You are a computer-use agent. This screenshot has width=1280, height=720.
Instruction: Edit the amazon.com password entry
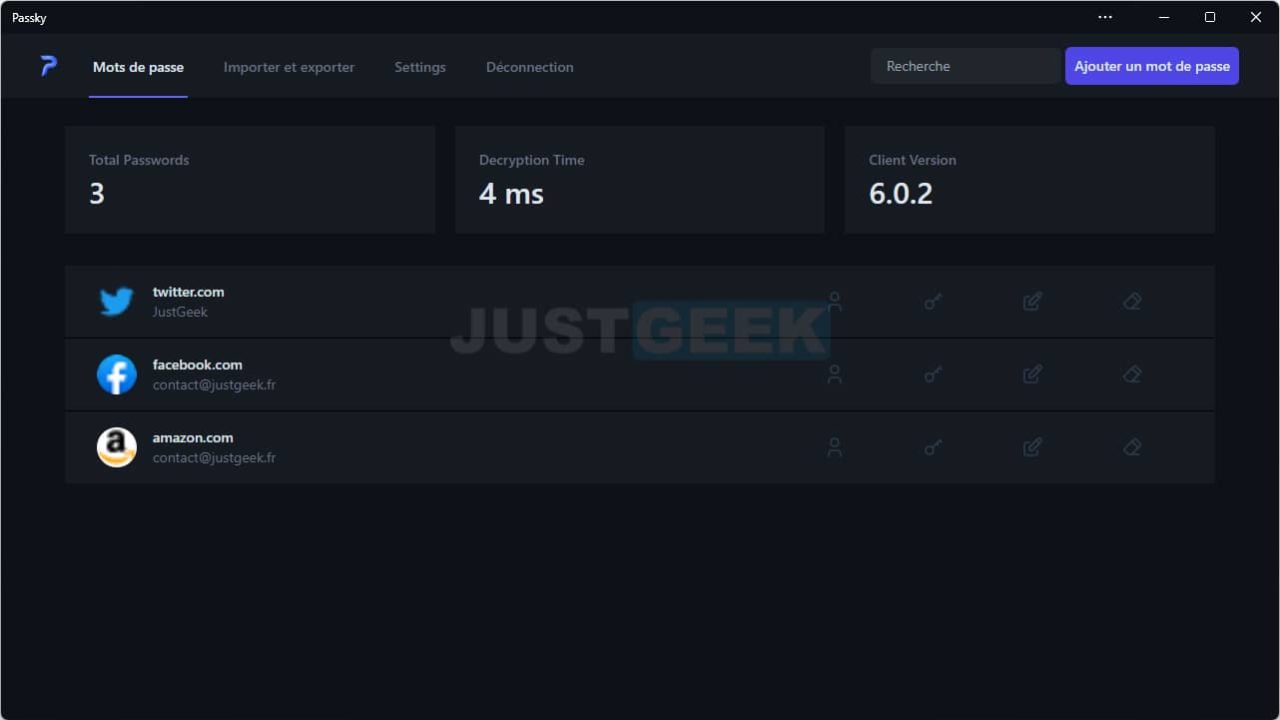point(1033,447)
